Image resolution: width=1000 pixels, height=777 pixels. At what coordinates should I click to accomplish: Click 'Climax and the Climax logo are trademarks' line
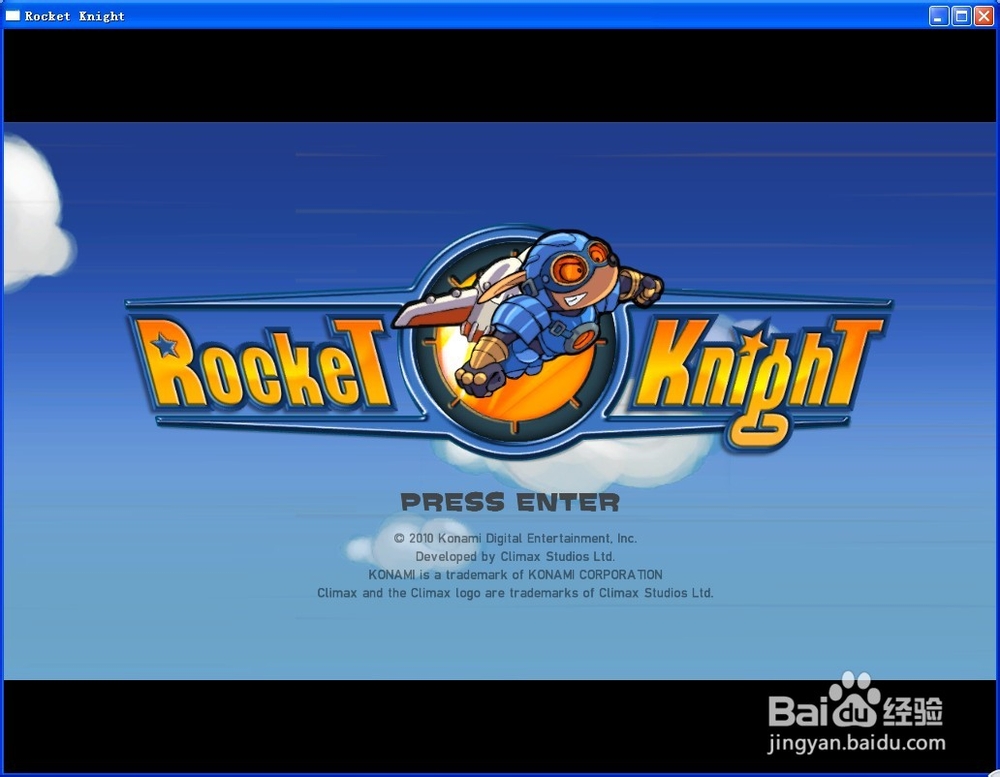pos(515,593)
